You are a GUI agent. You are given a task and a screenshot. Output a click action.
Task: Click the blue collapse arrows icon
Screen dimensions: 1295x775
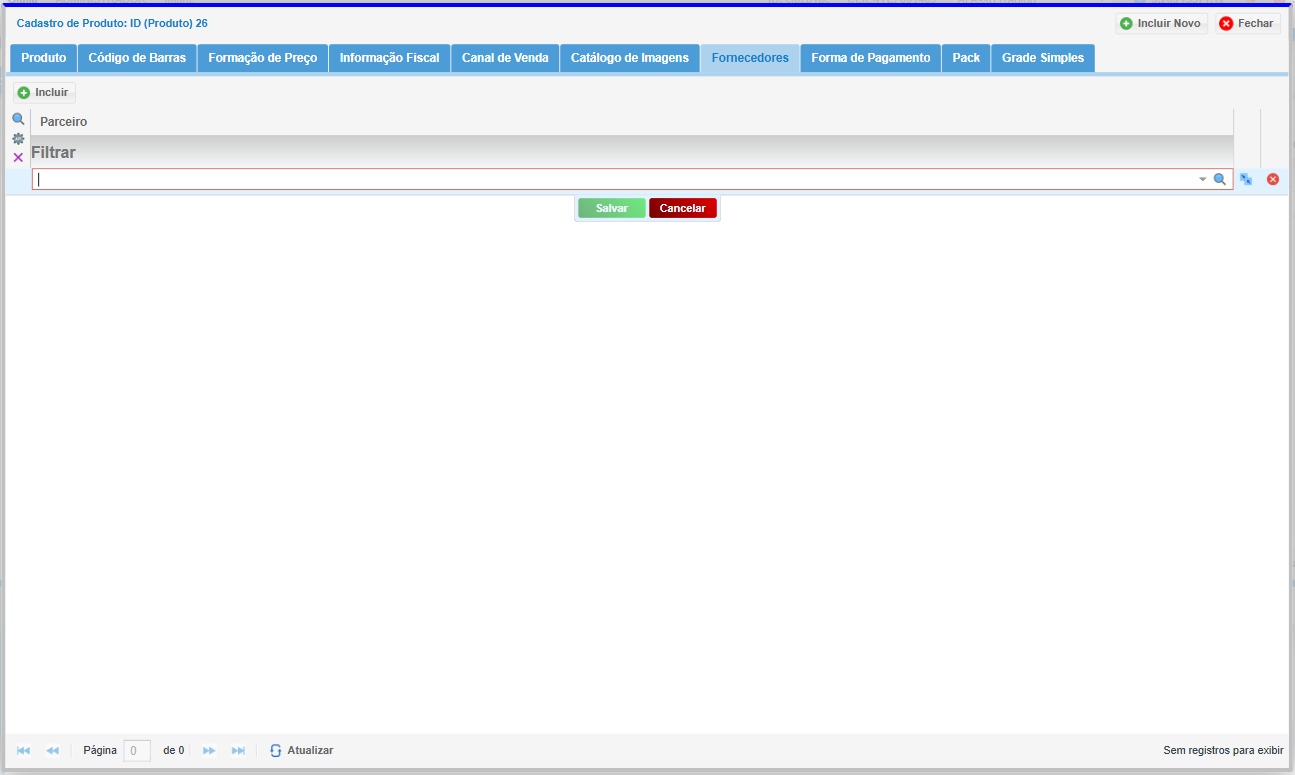pyautogui.click(x=1246, y=179)
